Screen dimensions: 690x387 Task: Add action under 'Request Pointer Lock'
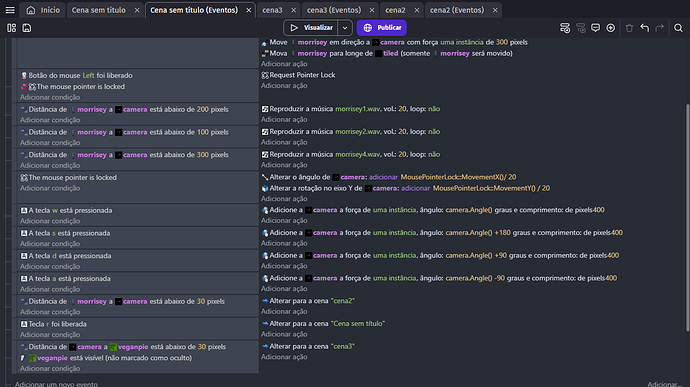[284, 86]
